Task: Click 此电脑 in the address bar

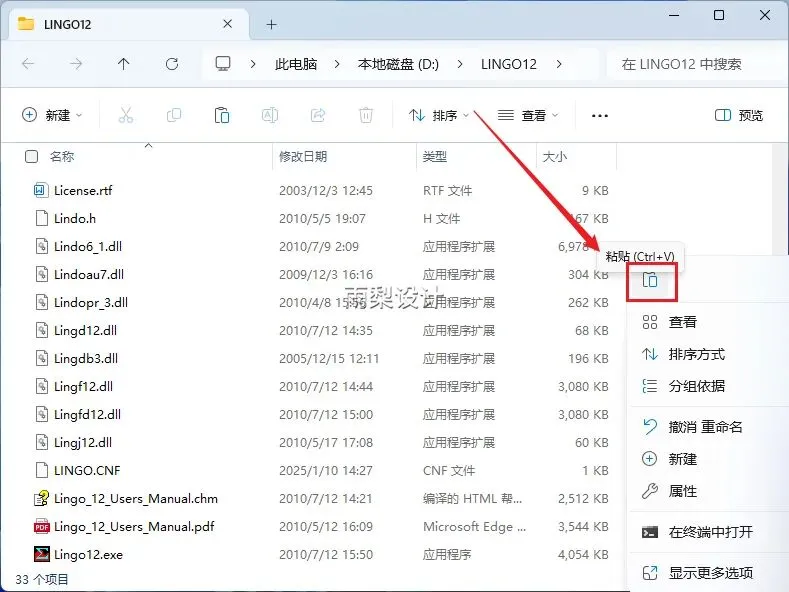Action: 296,64
